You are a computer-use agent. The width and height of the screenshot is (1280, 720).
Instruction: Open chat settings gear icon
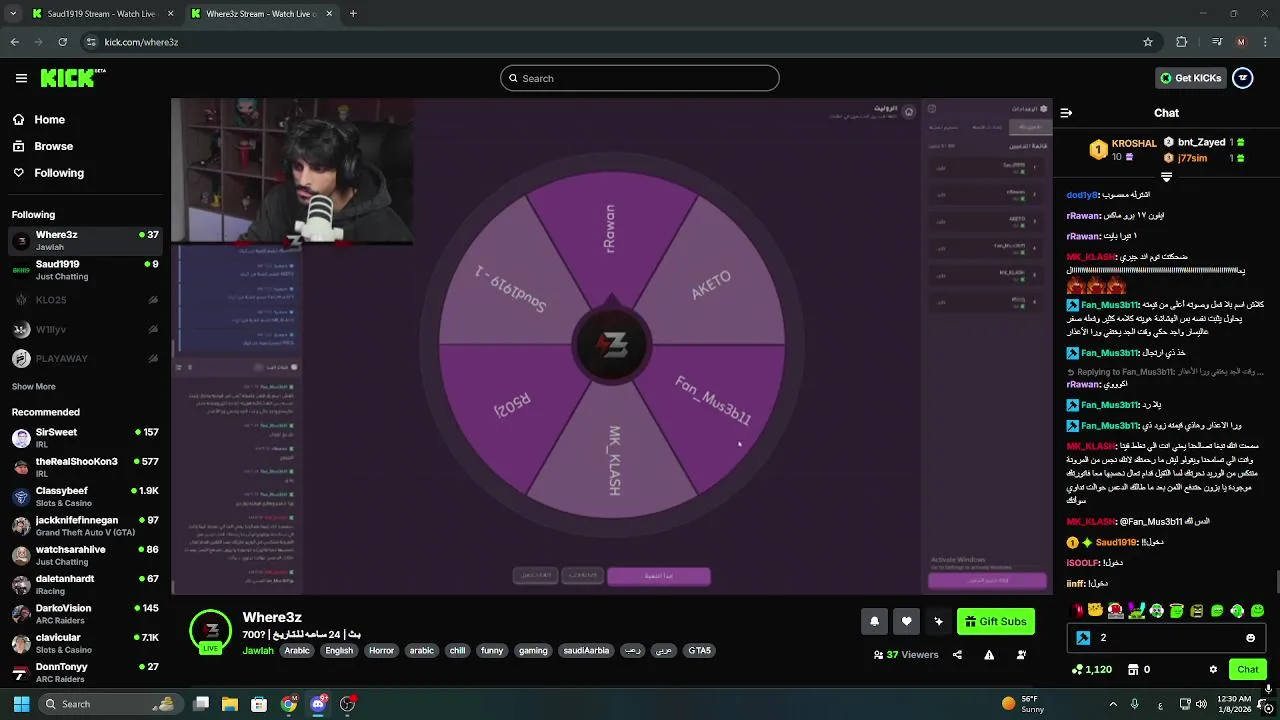pos(1213,669)
